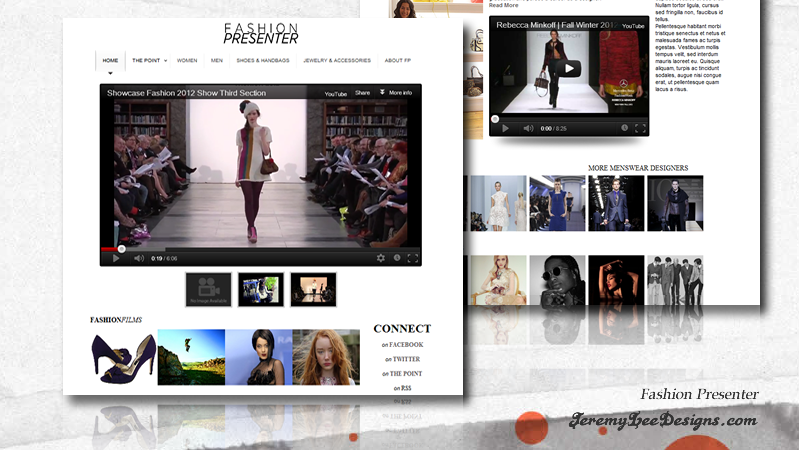Click watch later clock on Rebecca Minkoff video
The width and height of the screenshot is (799, 450).
(624, 128)
